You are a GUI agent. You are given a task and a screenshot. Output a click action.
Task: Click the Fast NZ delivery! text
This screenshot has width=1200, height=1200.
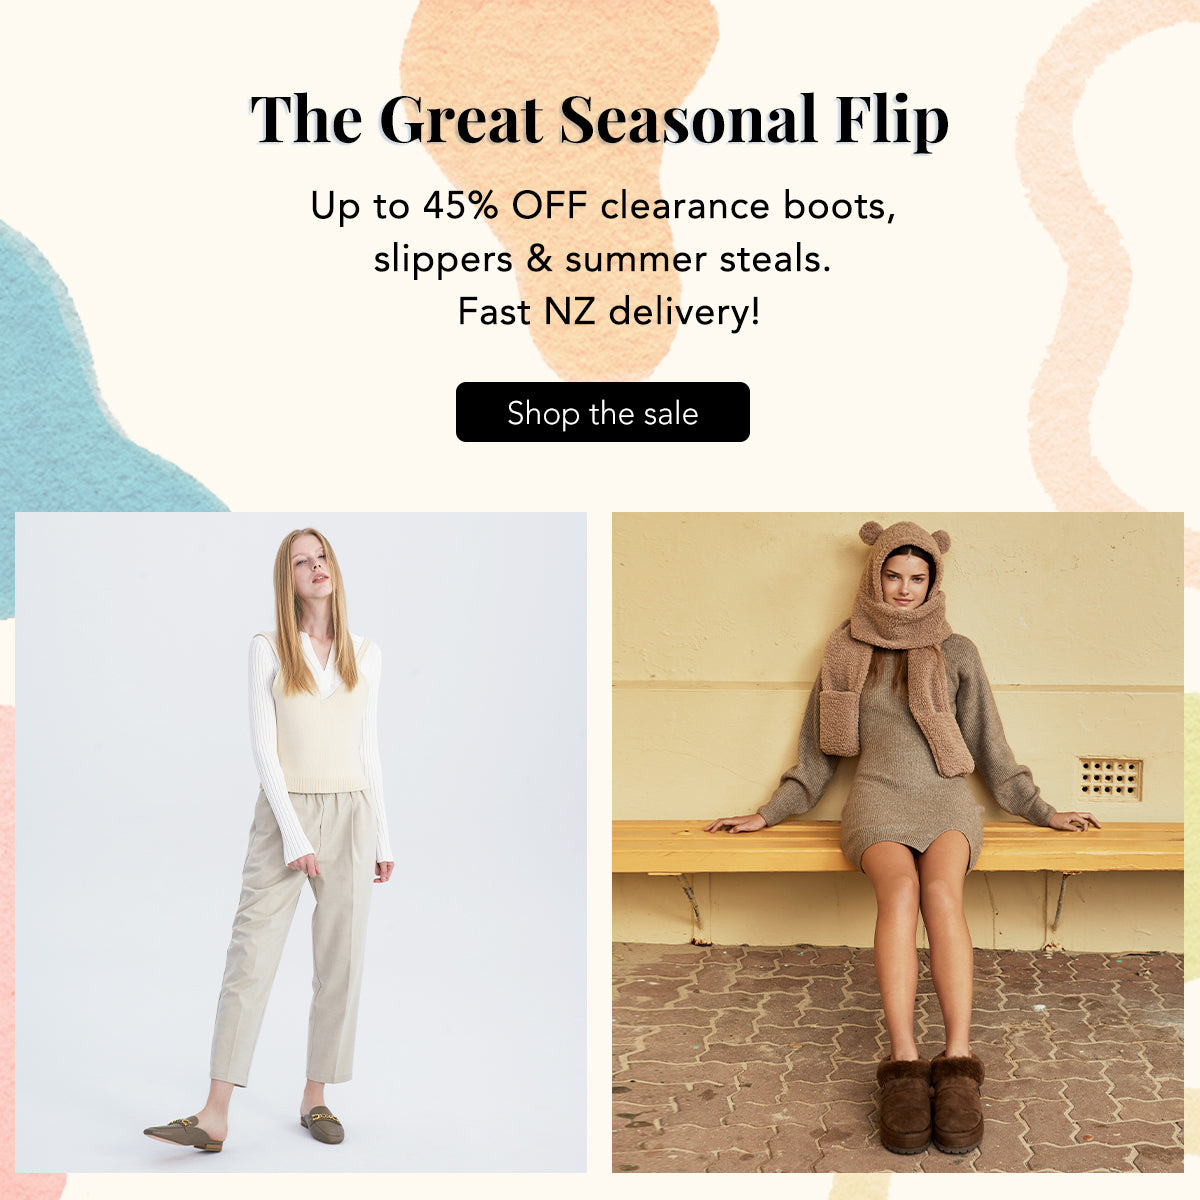tap(608, 312)
